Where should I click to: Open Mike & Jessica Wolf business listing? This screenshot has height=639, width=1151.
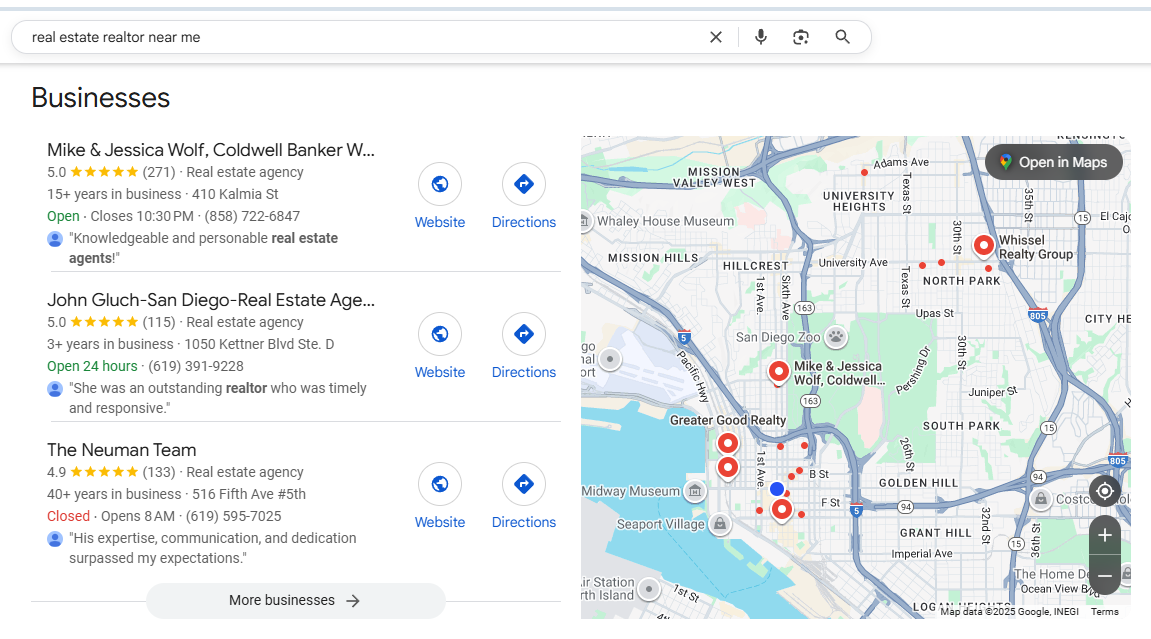click(x=211, y=150)
